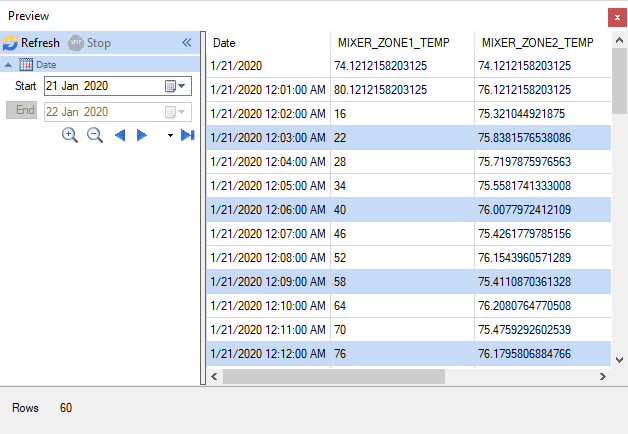Screen dimensions: 628x434
Task: Click zone 1 value 16
Action: (x=402, y=114)
